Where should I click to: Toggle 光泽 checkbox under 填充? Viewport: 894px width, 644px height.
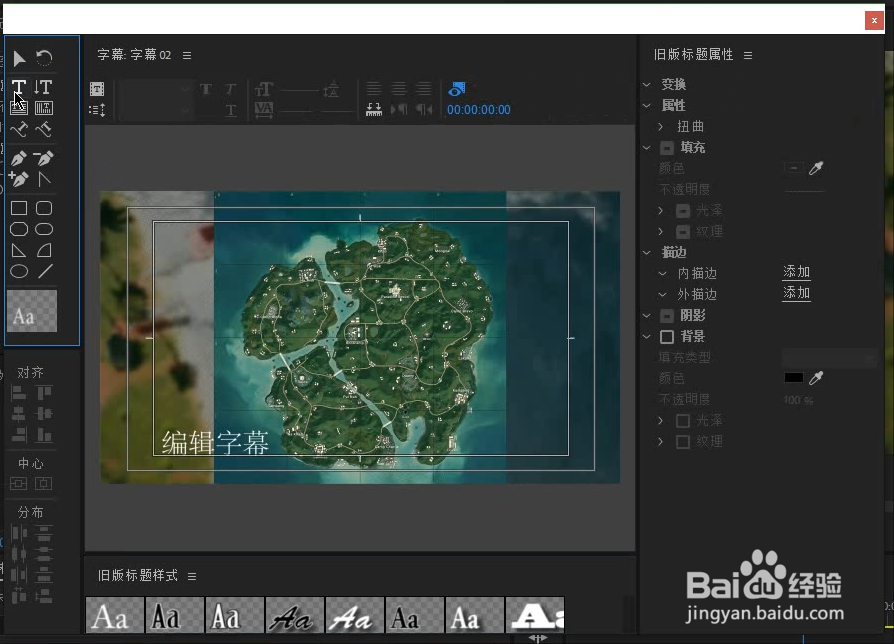(x=683, y=211)
